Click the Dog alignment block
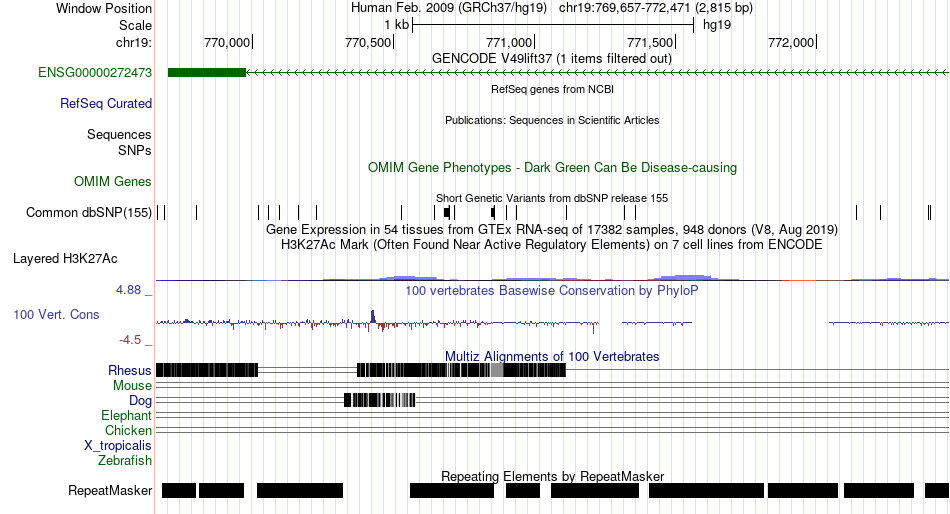This screenshot has height=514, width=950. (379, 400)
